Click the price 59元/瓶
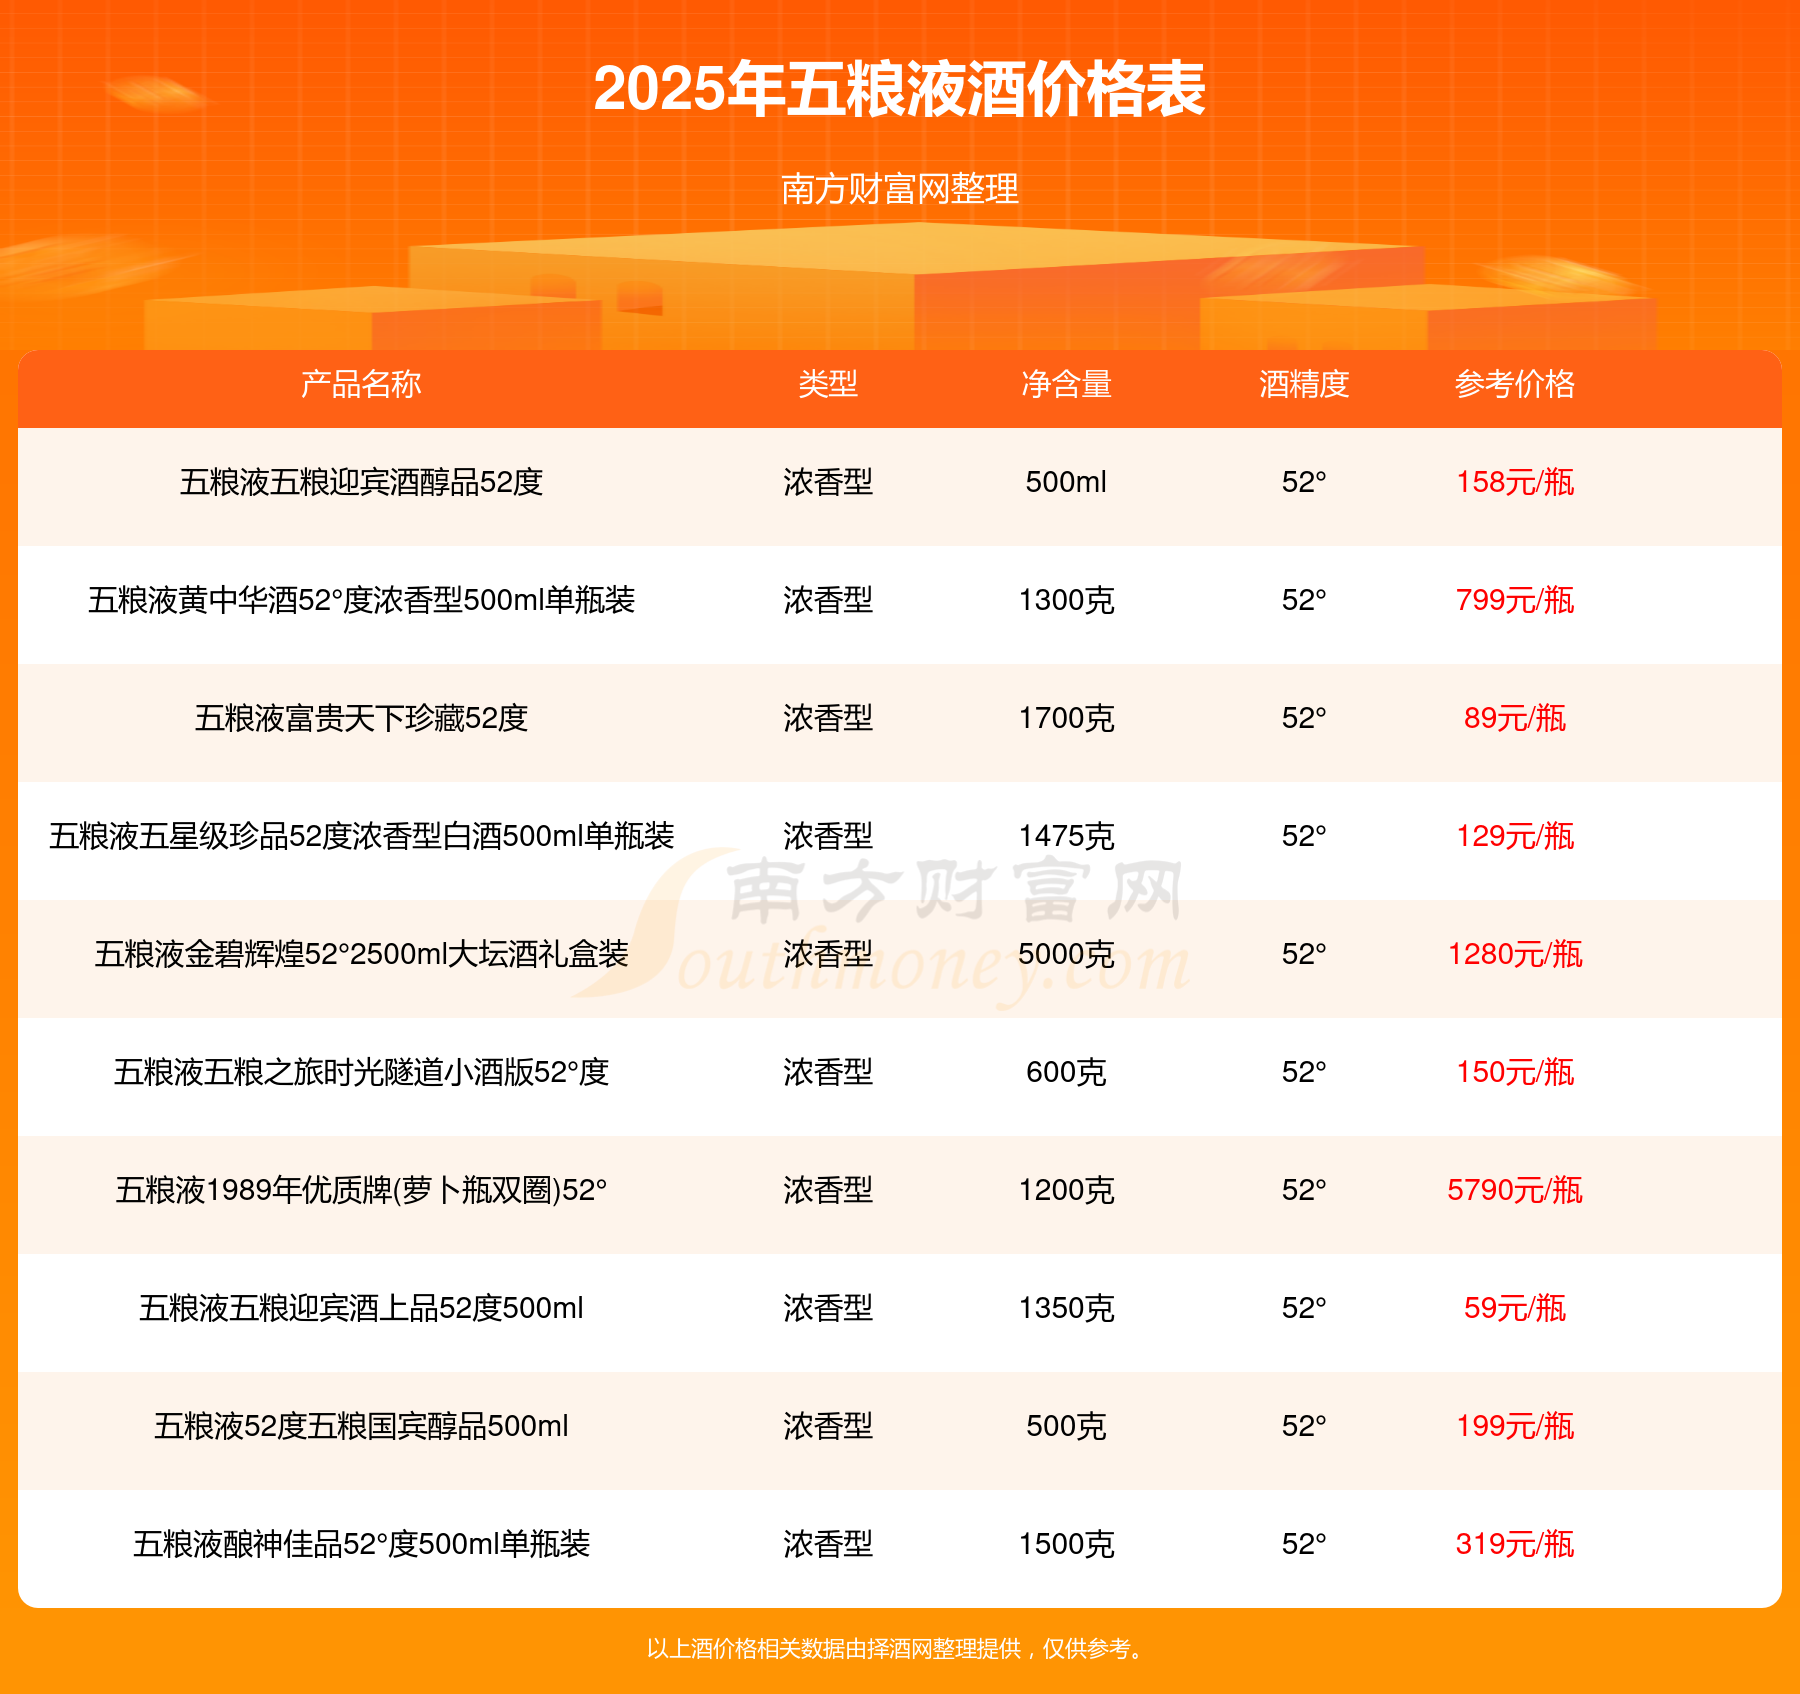This screenshot has width=1800, height=1694. click(1515, 1308)
